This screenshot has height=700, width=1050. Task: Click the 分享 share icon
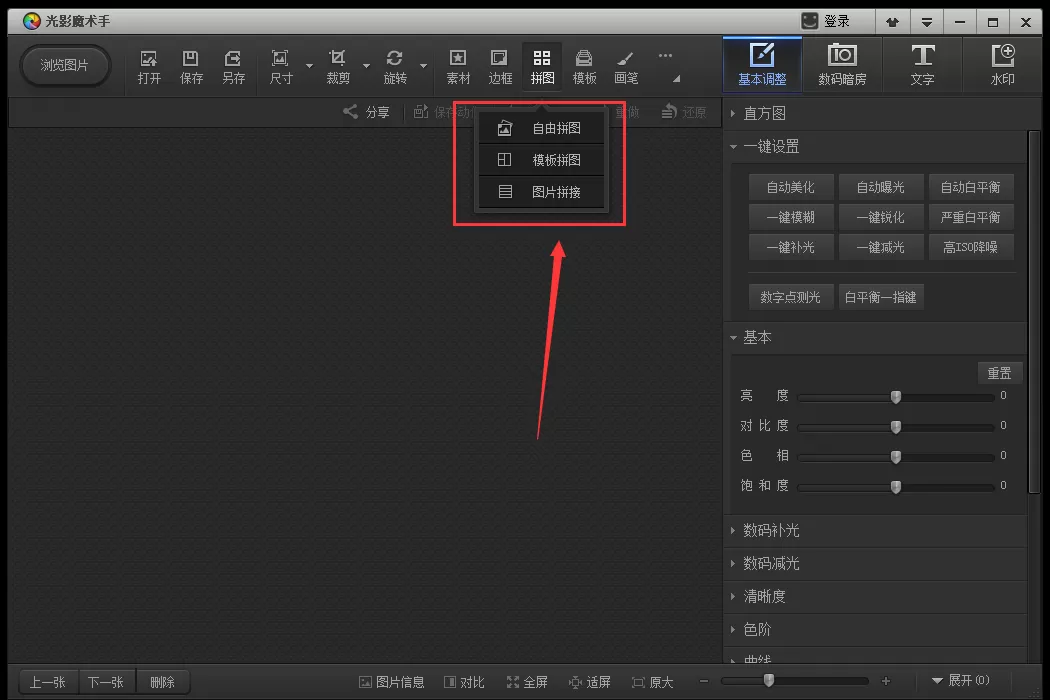tap(366, 112)
